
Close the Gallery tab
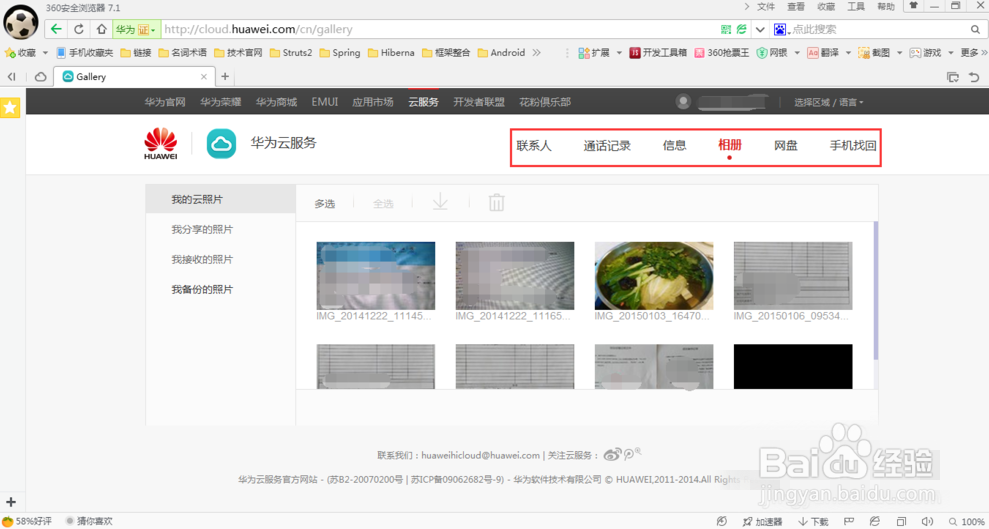coord(204,77)
